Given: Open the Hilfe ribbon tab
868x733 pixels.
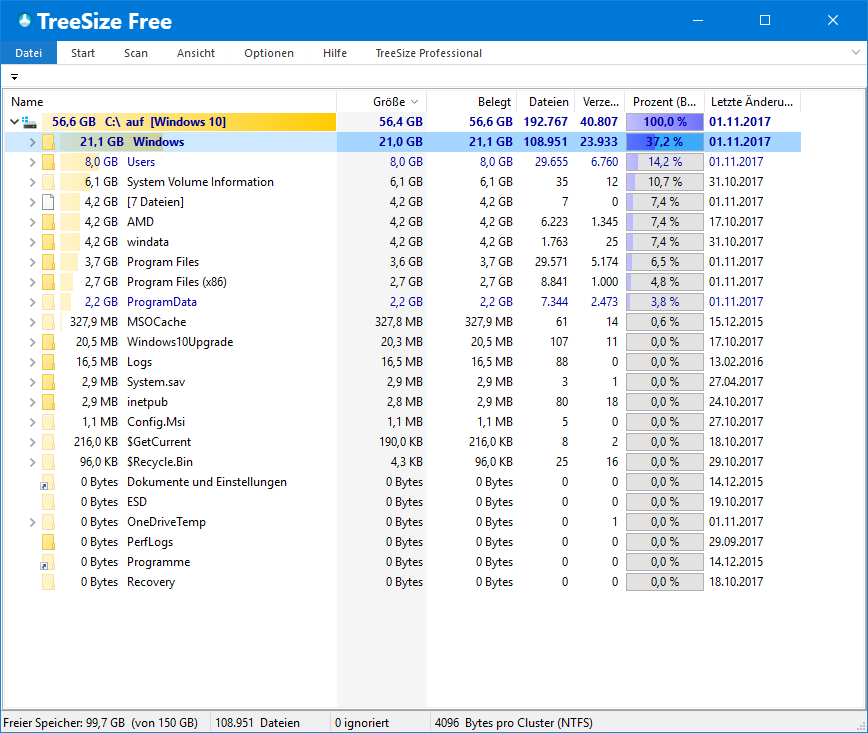Looking at the screenshot, I should [x=335, y=53].
